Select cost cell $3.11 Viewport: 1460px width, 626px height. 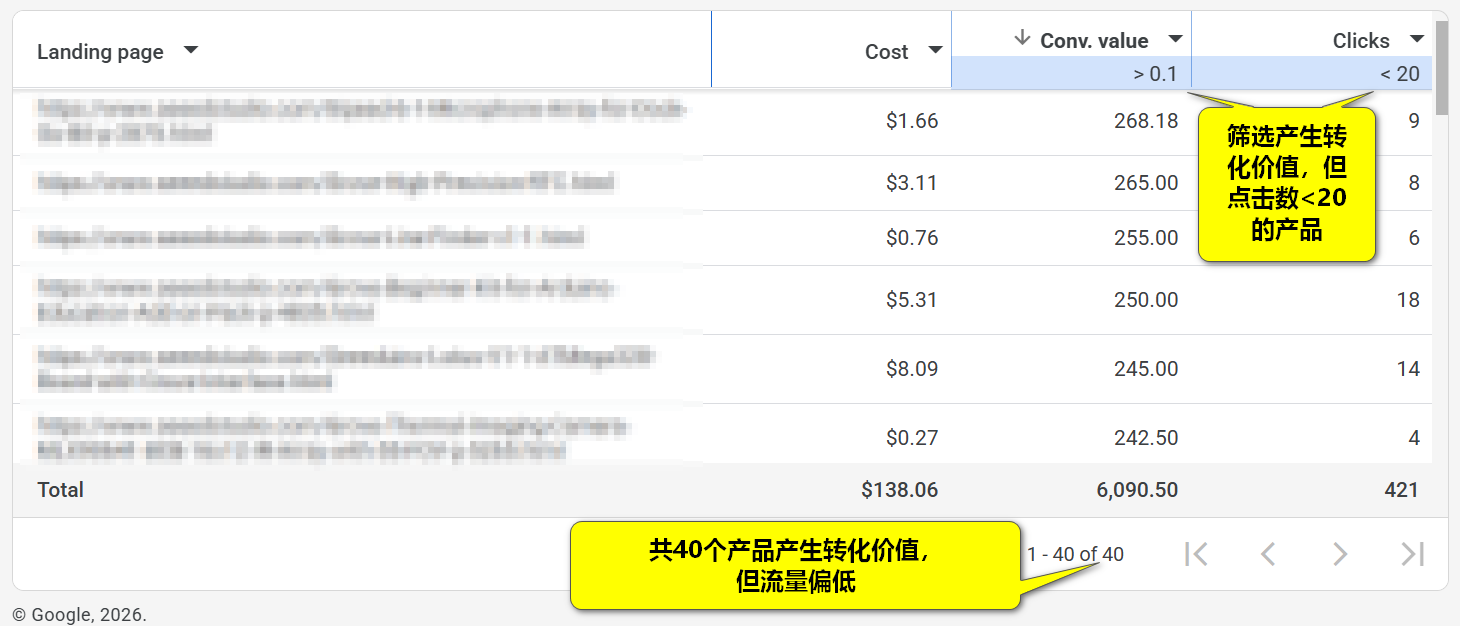tap(912, 183)
